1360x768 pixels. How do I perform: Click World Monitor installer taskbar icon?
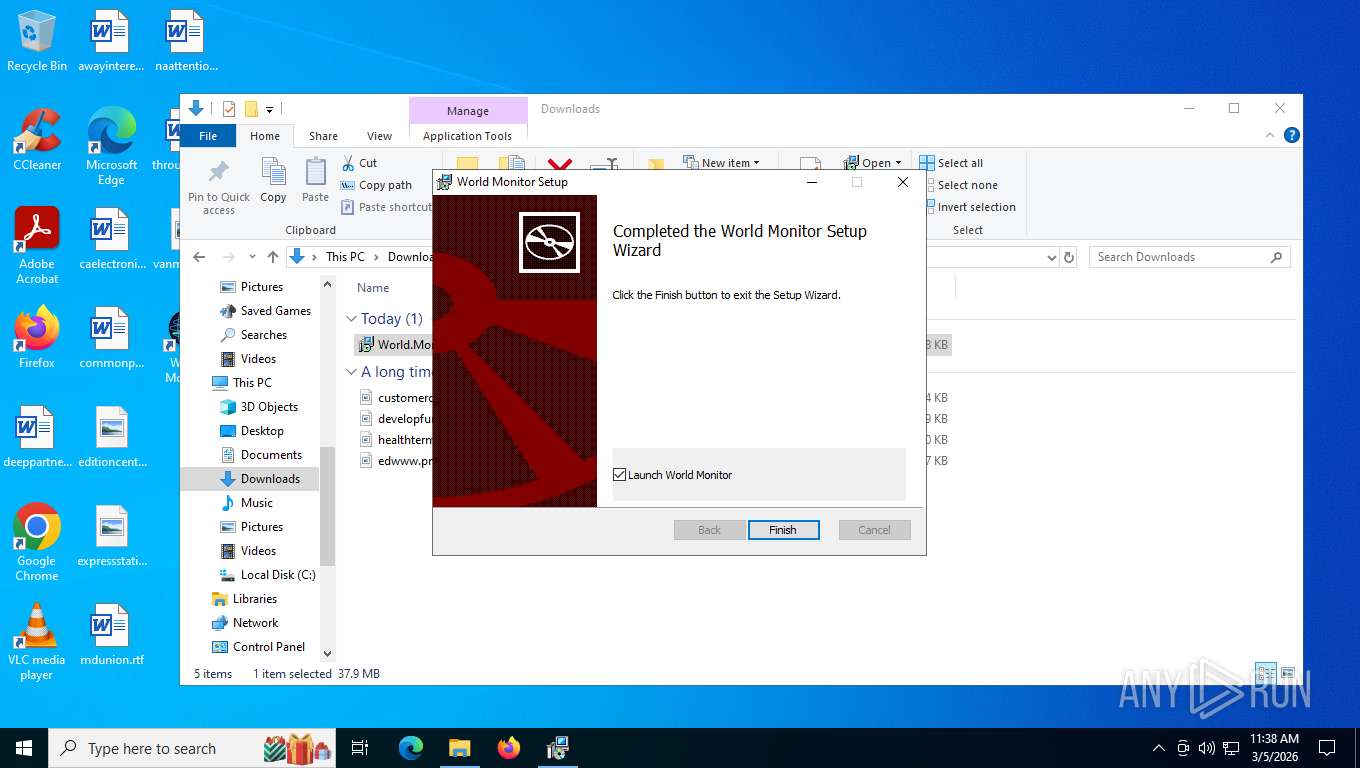tap(558, 748)
